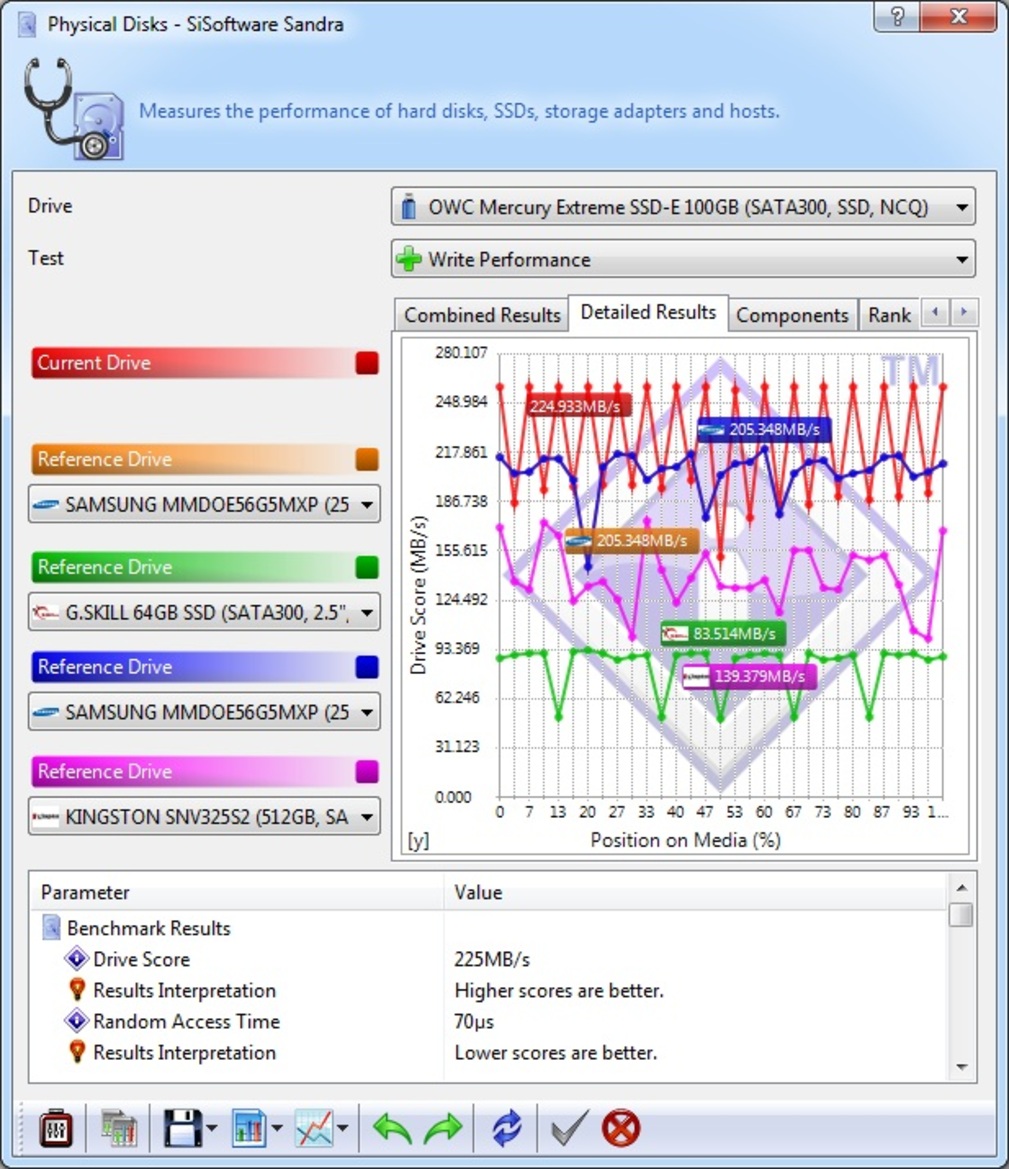Image resolution: width=1009 pixels, height=1169 pixels.
Task: Click the icon beside Benchmark Results
Action: point(51,927)
